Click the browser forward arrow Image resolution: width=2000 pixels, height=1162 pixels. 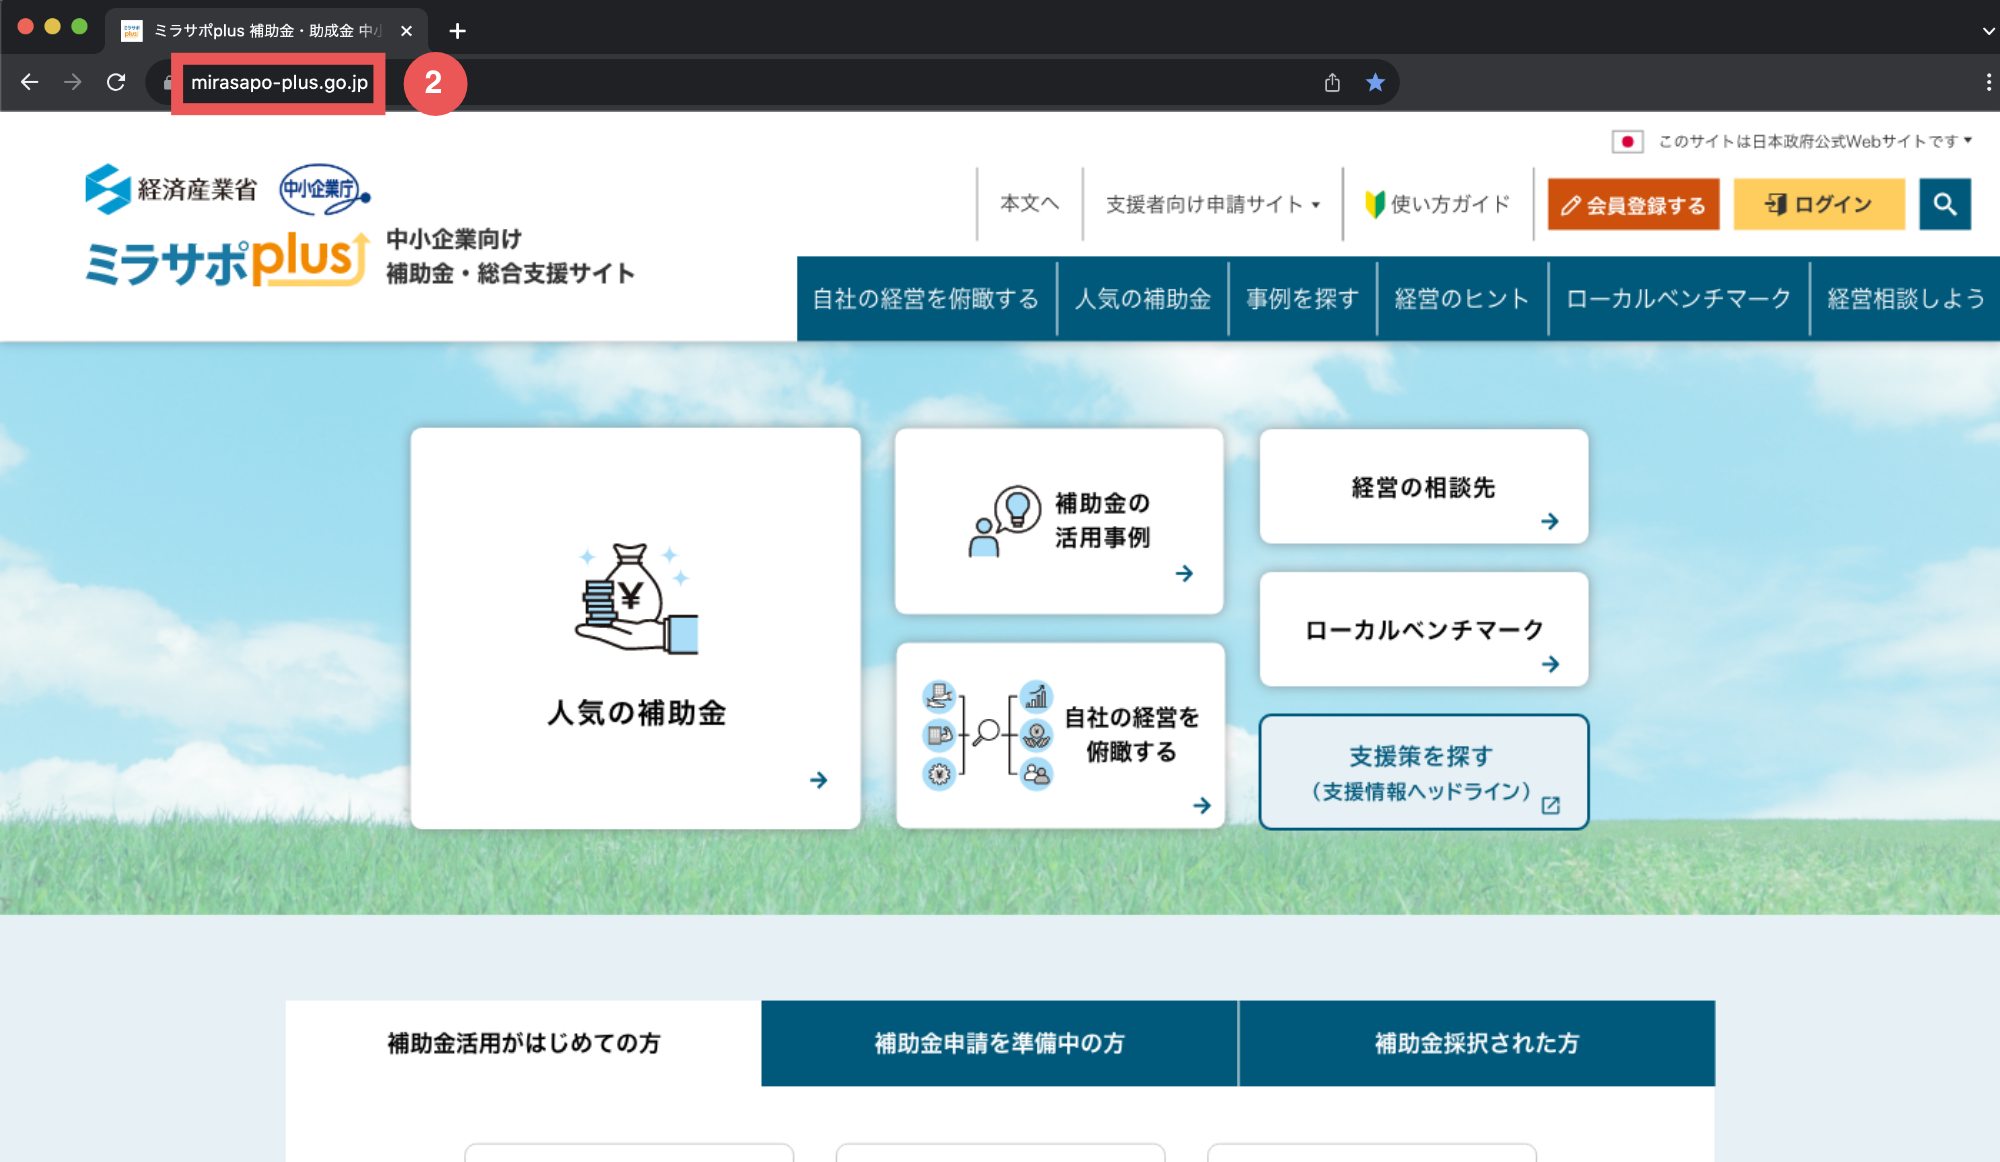pos(73,82)
